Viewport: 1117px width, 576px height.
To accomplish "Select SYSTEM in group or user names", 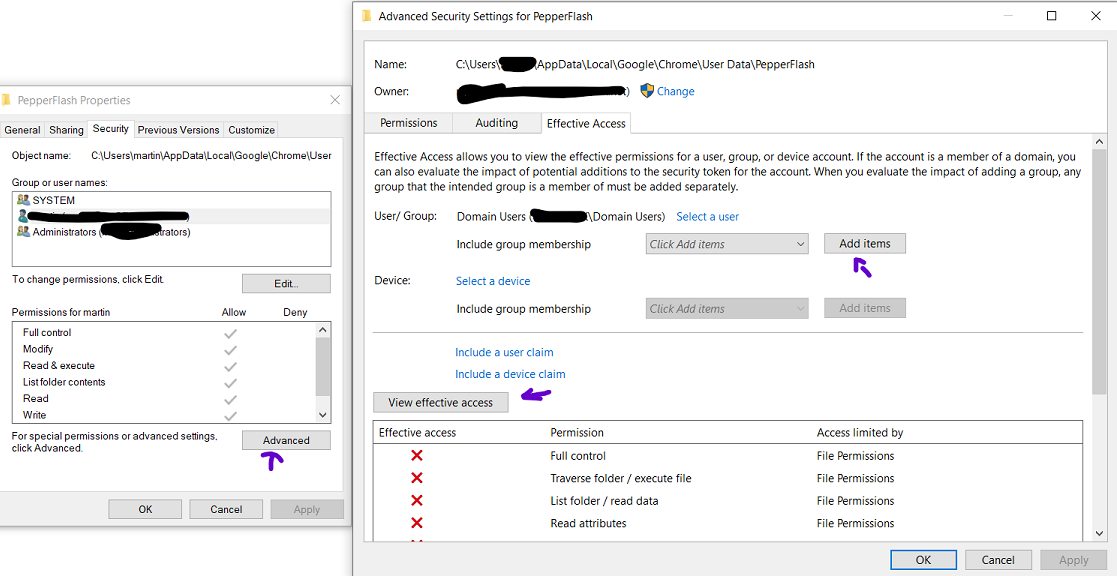I will pyautogui.click(x=172, y=200).
